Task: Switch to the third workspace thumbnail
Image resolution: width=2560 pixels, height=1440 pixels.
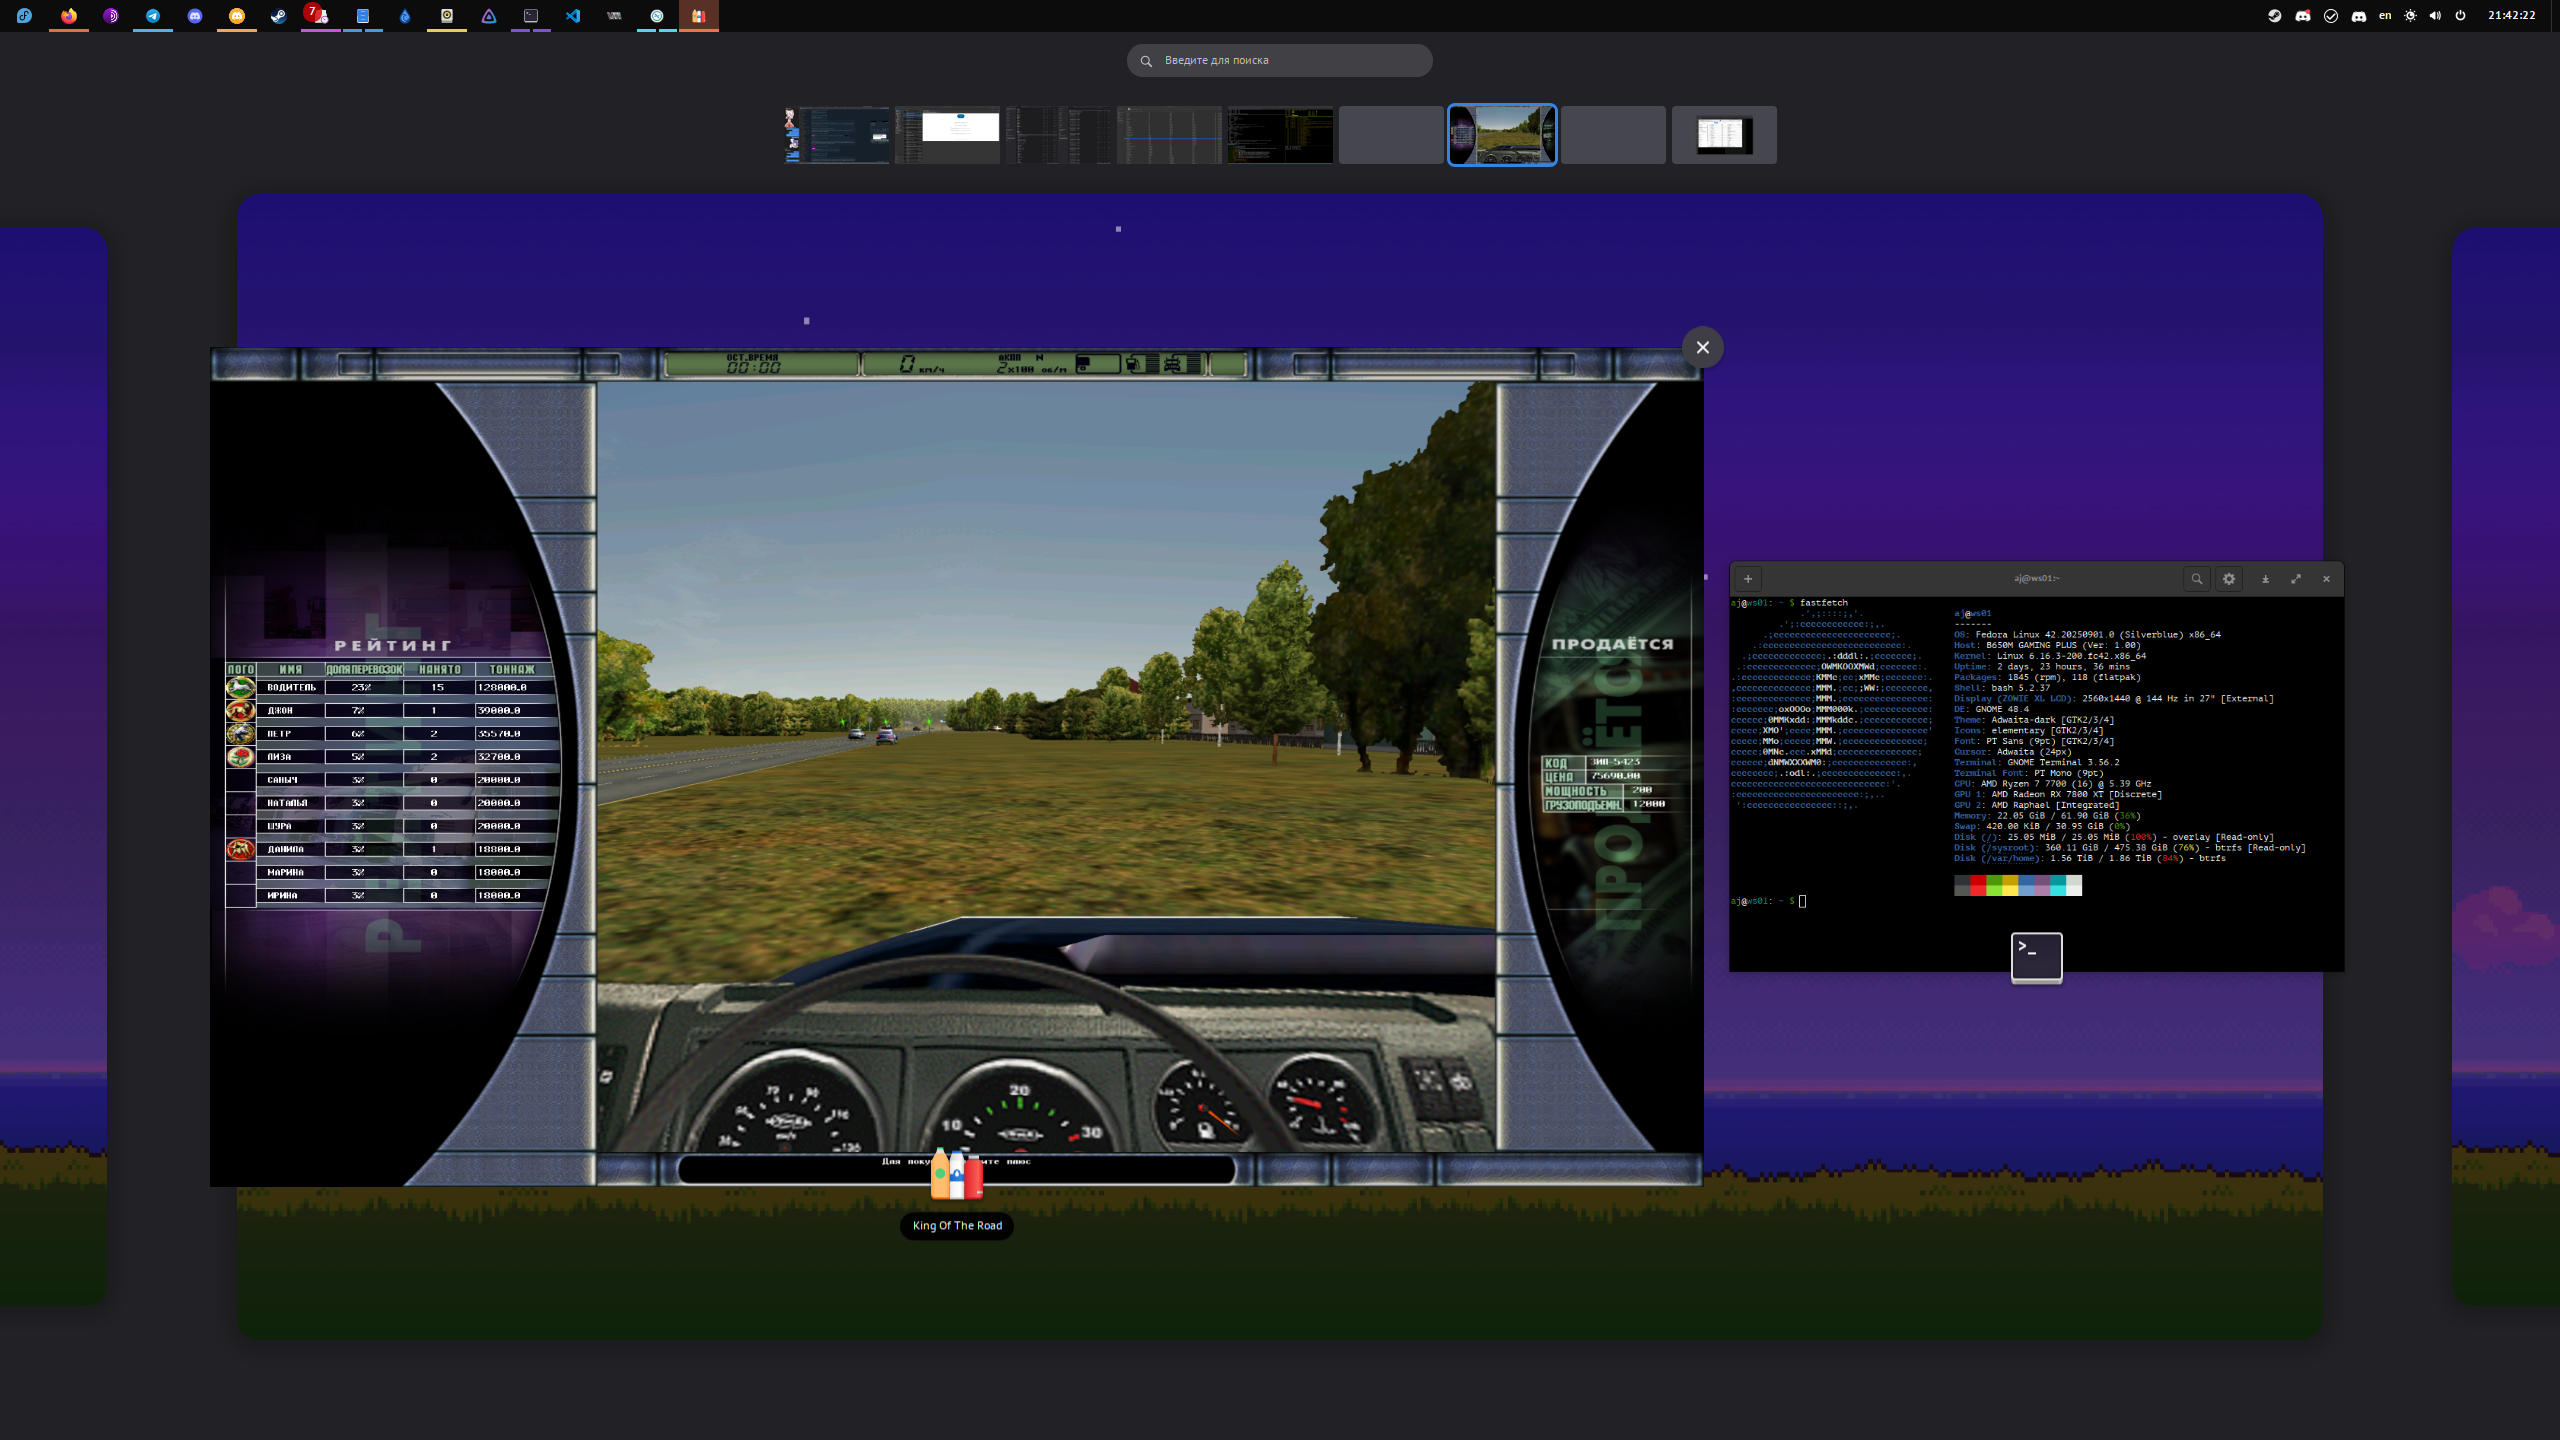Action: click(1058, 135)
